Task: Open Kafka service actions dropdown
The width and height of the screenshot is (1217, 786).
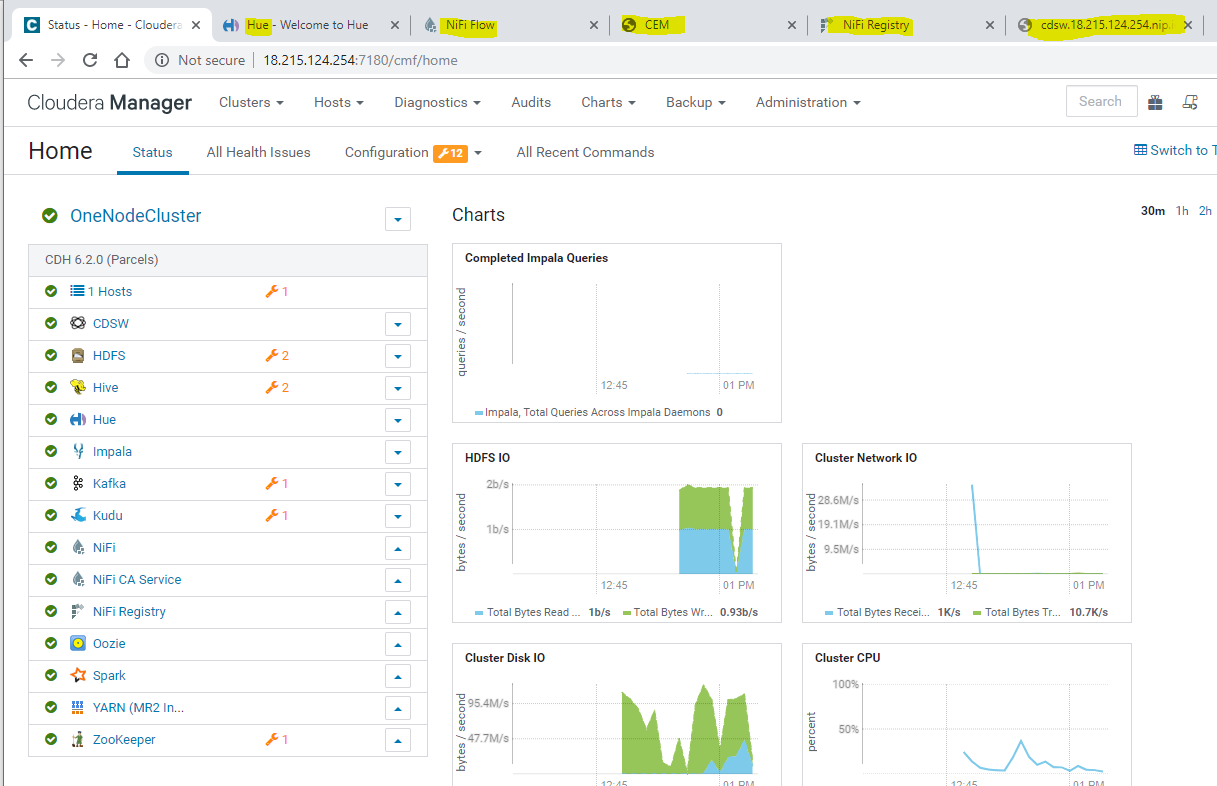Action: click(398, 484)
